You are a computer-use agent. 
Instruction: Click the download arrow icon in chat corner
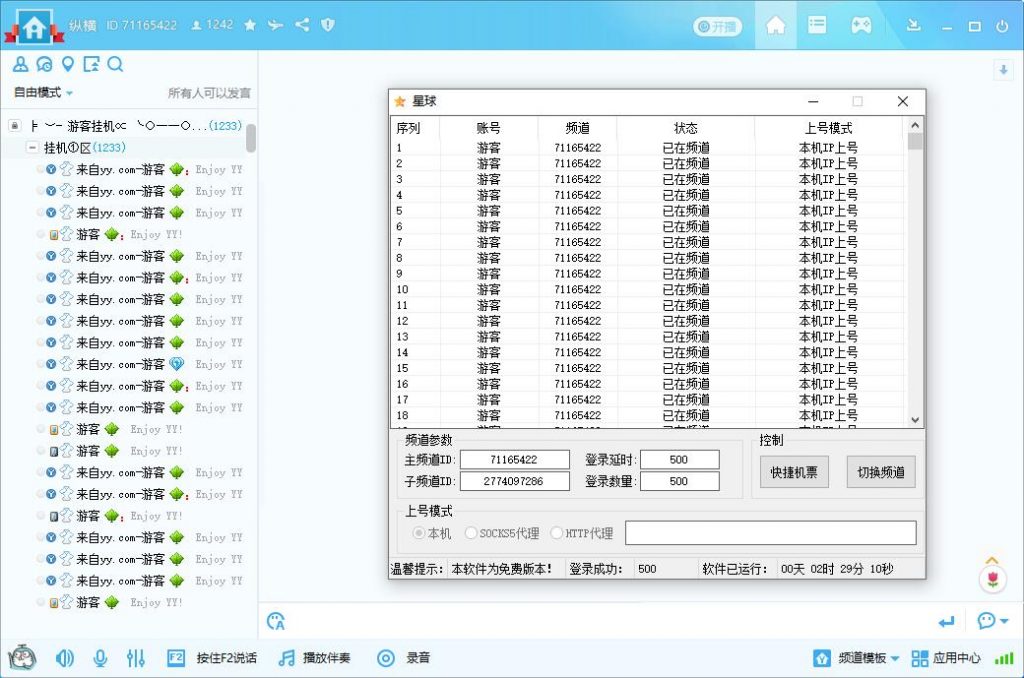(x=1003, y=69)
